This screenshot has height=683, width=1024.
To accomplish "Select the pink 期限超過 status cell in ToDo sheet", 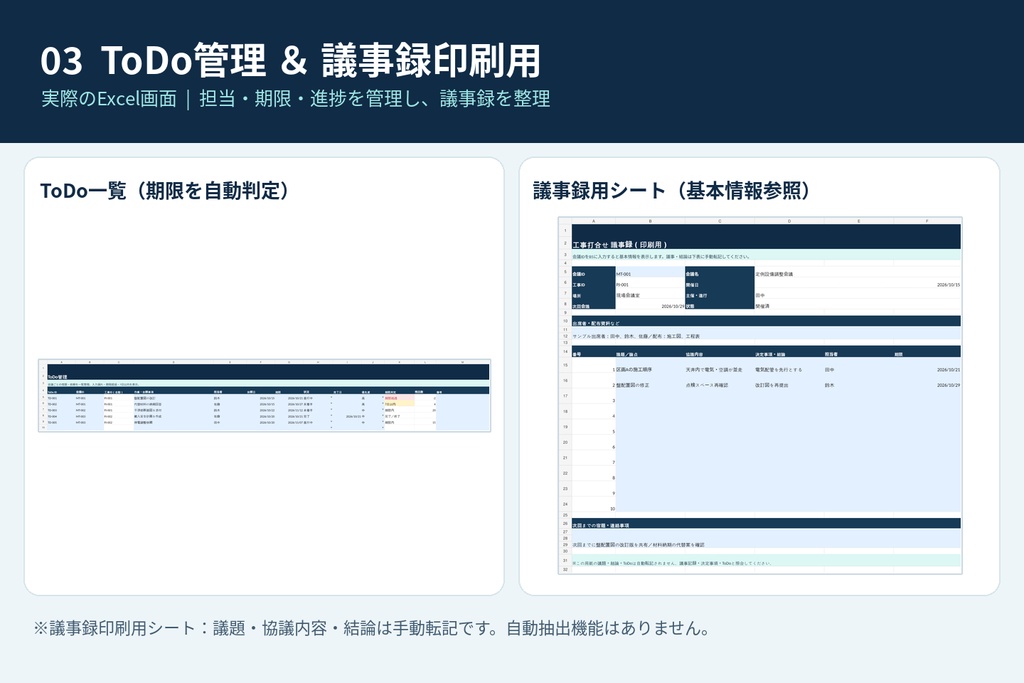I will click(x=398, y=398).
